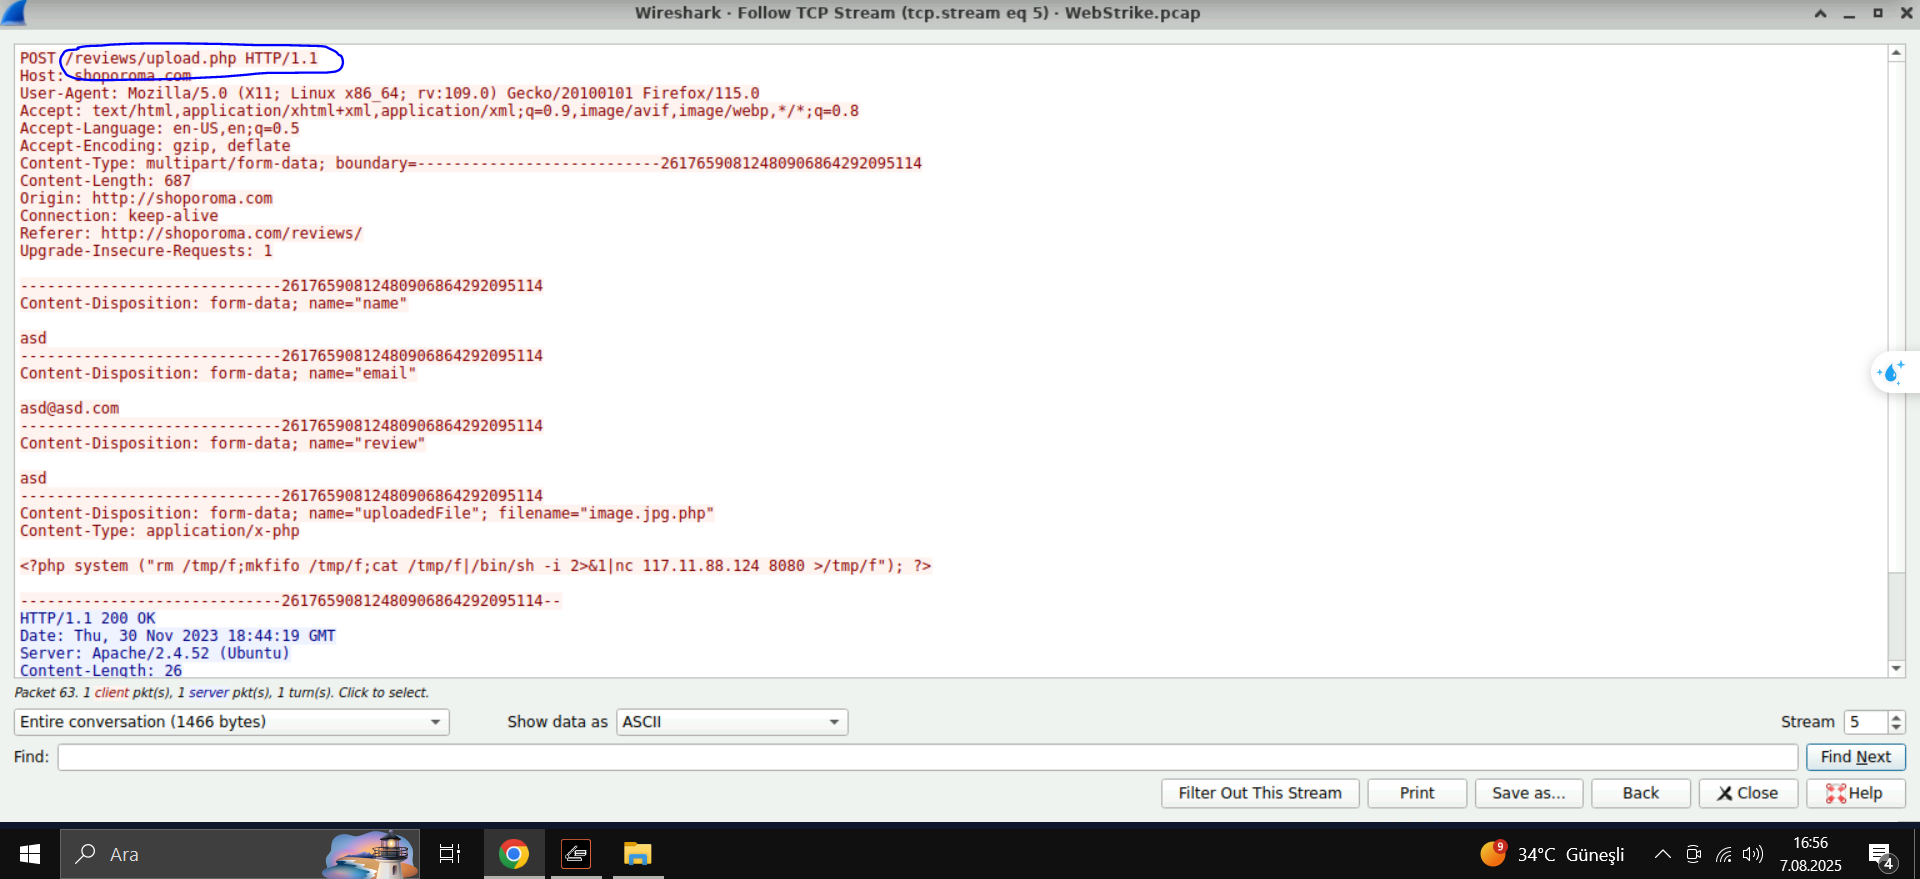
Task: Click the "Content-Type: multipart/form-data" header line
Action: 471,163
